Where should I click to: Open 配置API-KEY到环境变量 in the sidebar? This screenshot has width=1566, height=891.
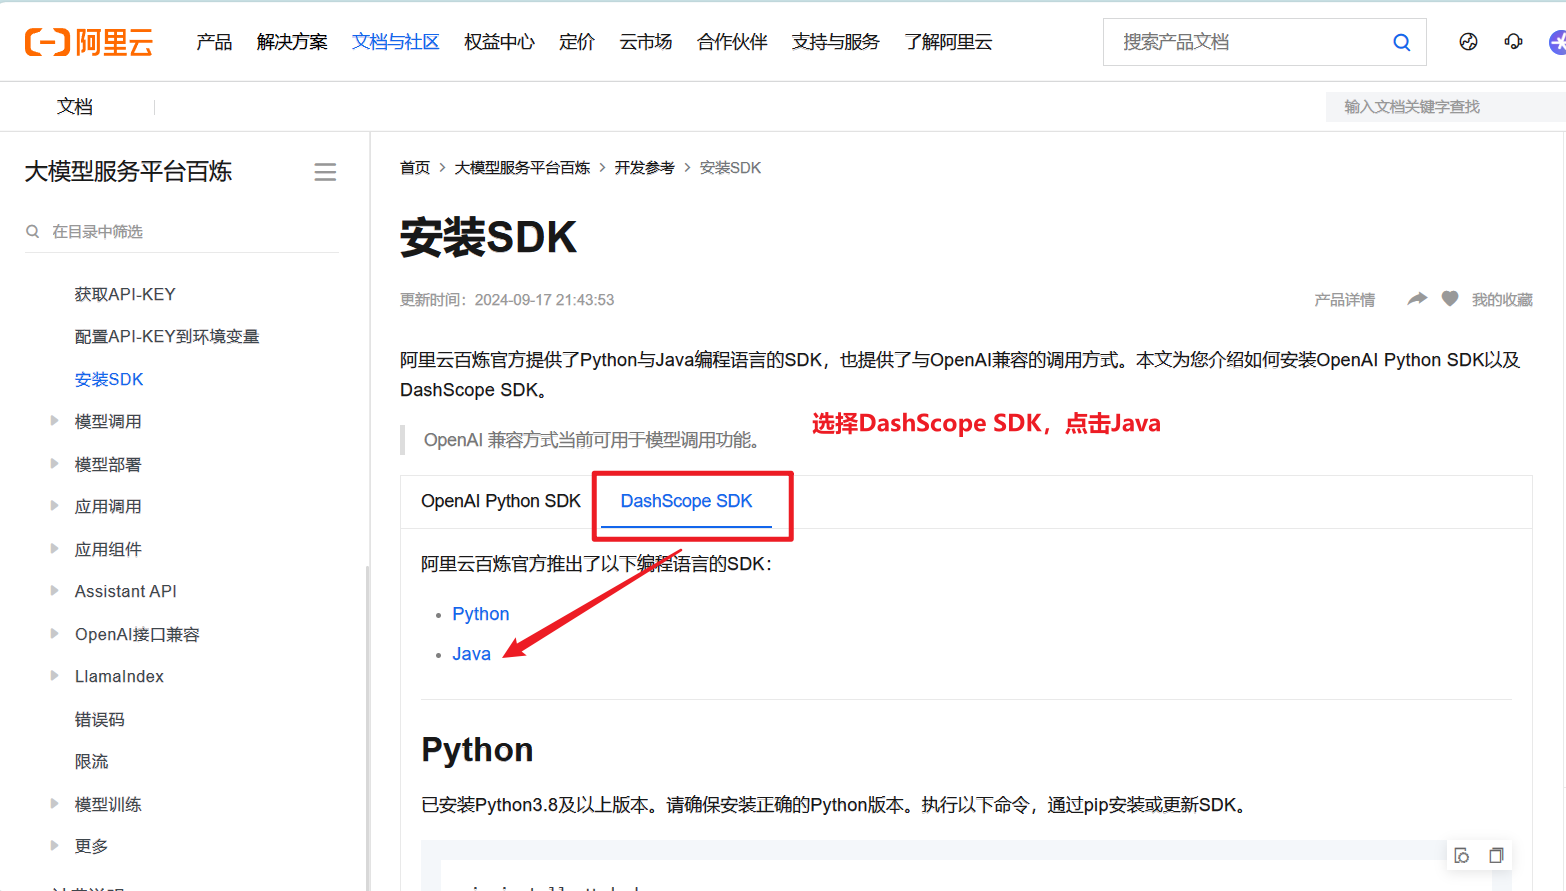[x=167, y=336]
